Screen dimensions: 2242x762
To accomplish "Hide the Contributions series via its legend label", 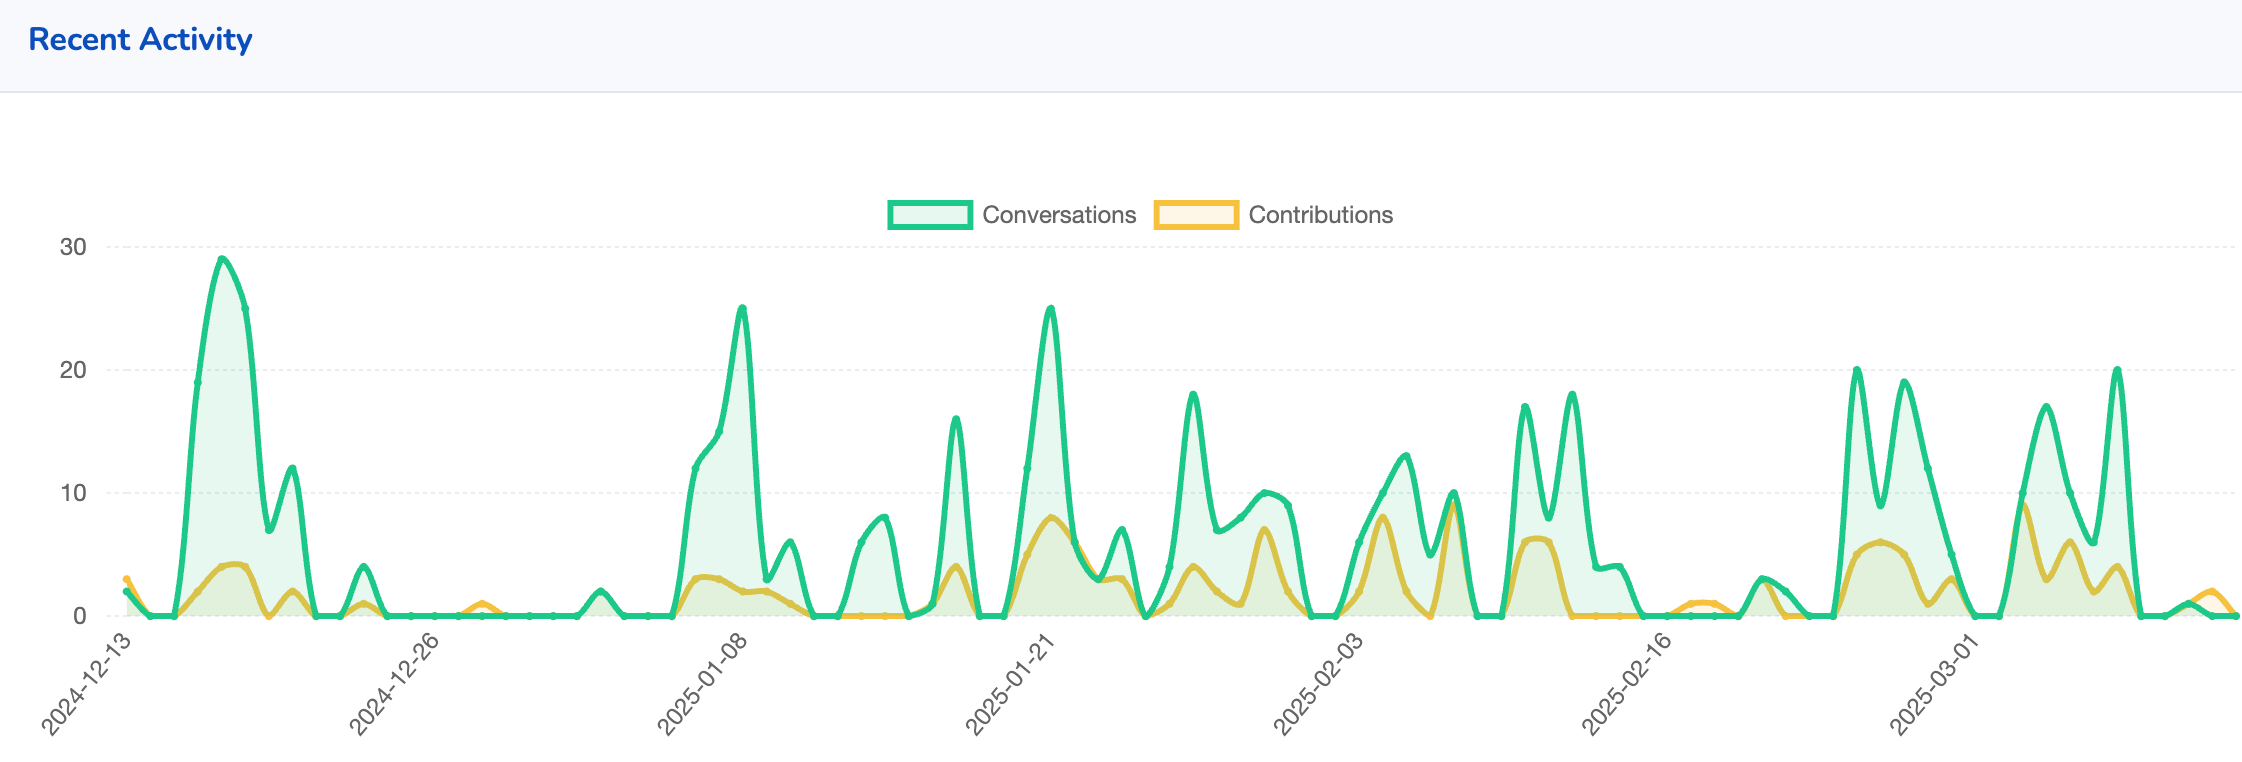I will point(1320,215).
